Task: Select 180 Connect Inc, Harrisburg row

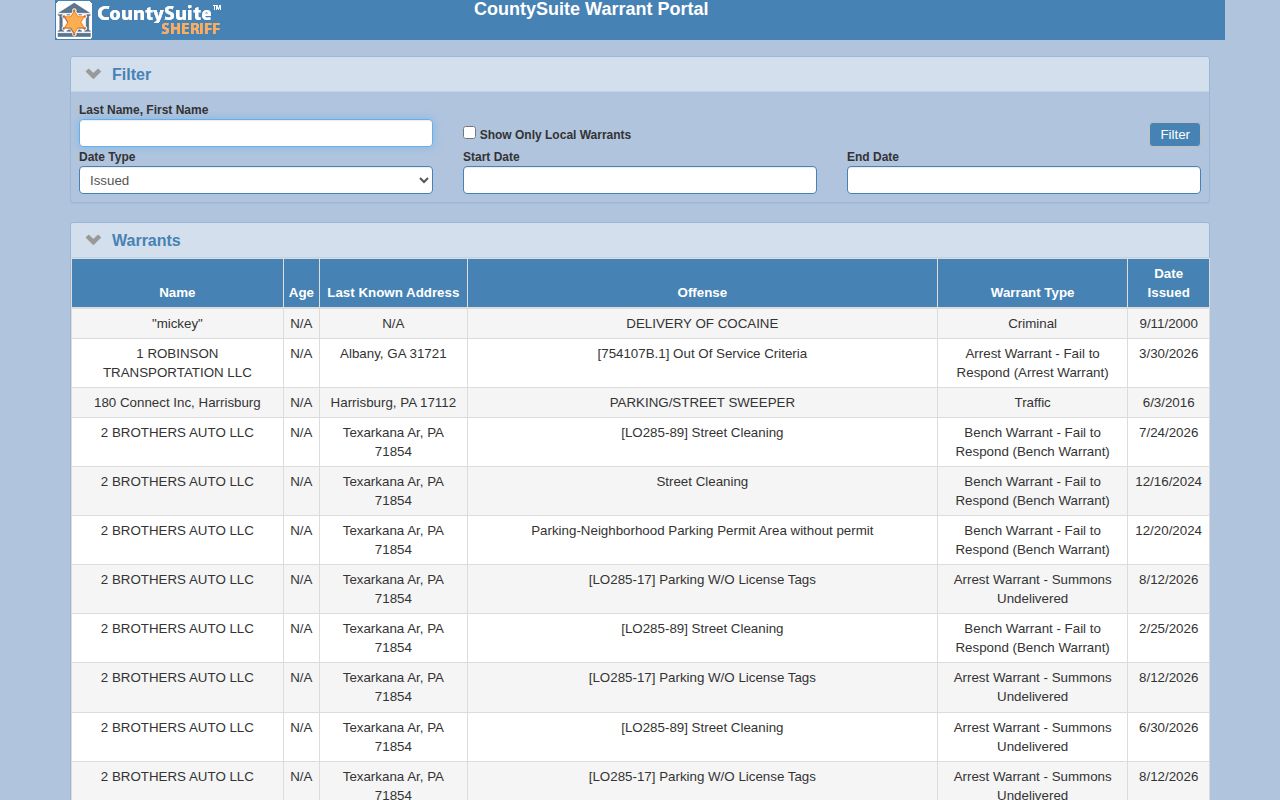Action: tap(640, 403)
